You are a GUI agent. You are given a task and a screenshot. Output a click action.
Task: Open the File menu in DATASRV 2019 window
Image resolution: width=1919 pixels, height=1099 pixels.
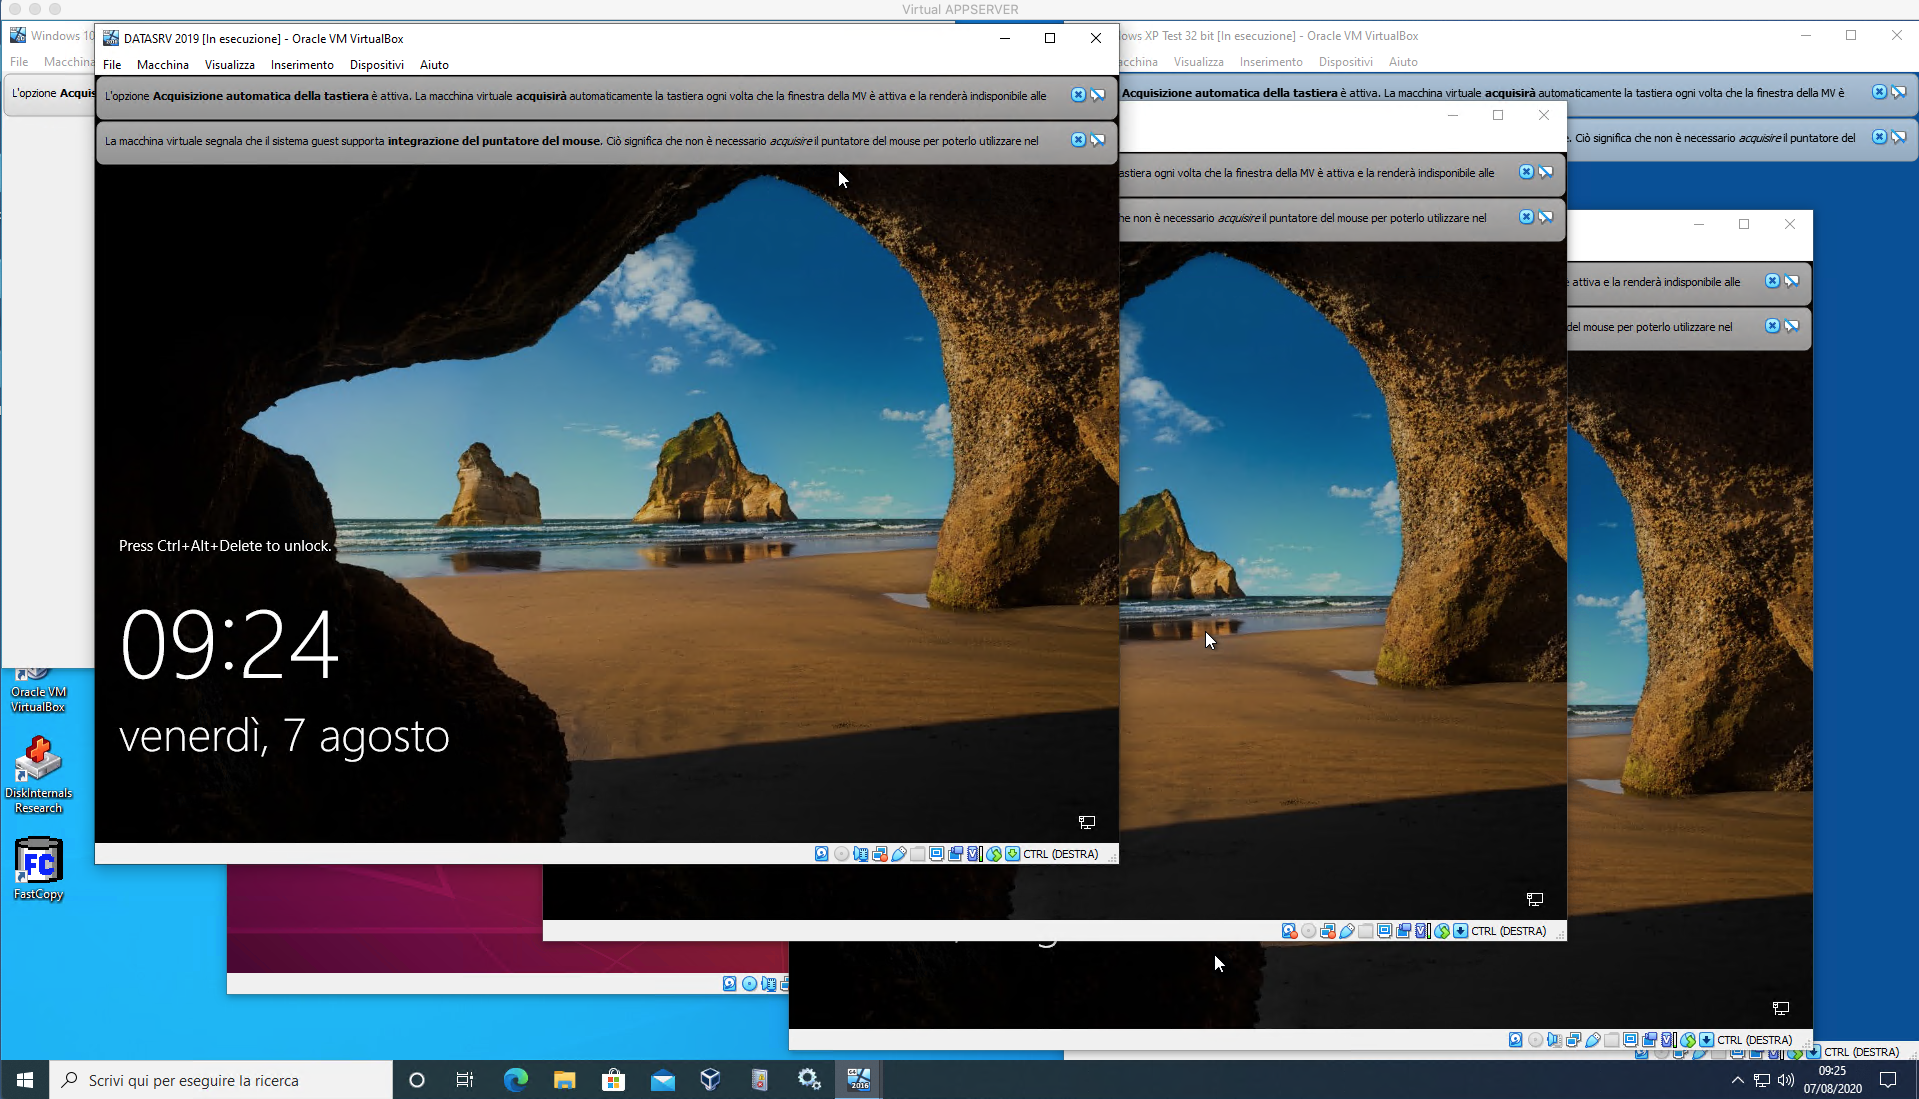(x=112, y=65)
